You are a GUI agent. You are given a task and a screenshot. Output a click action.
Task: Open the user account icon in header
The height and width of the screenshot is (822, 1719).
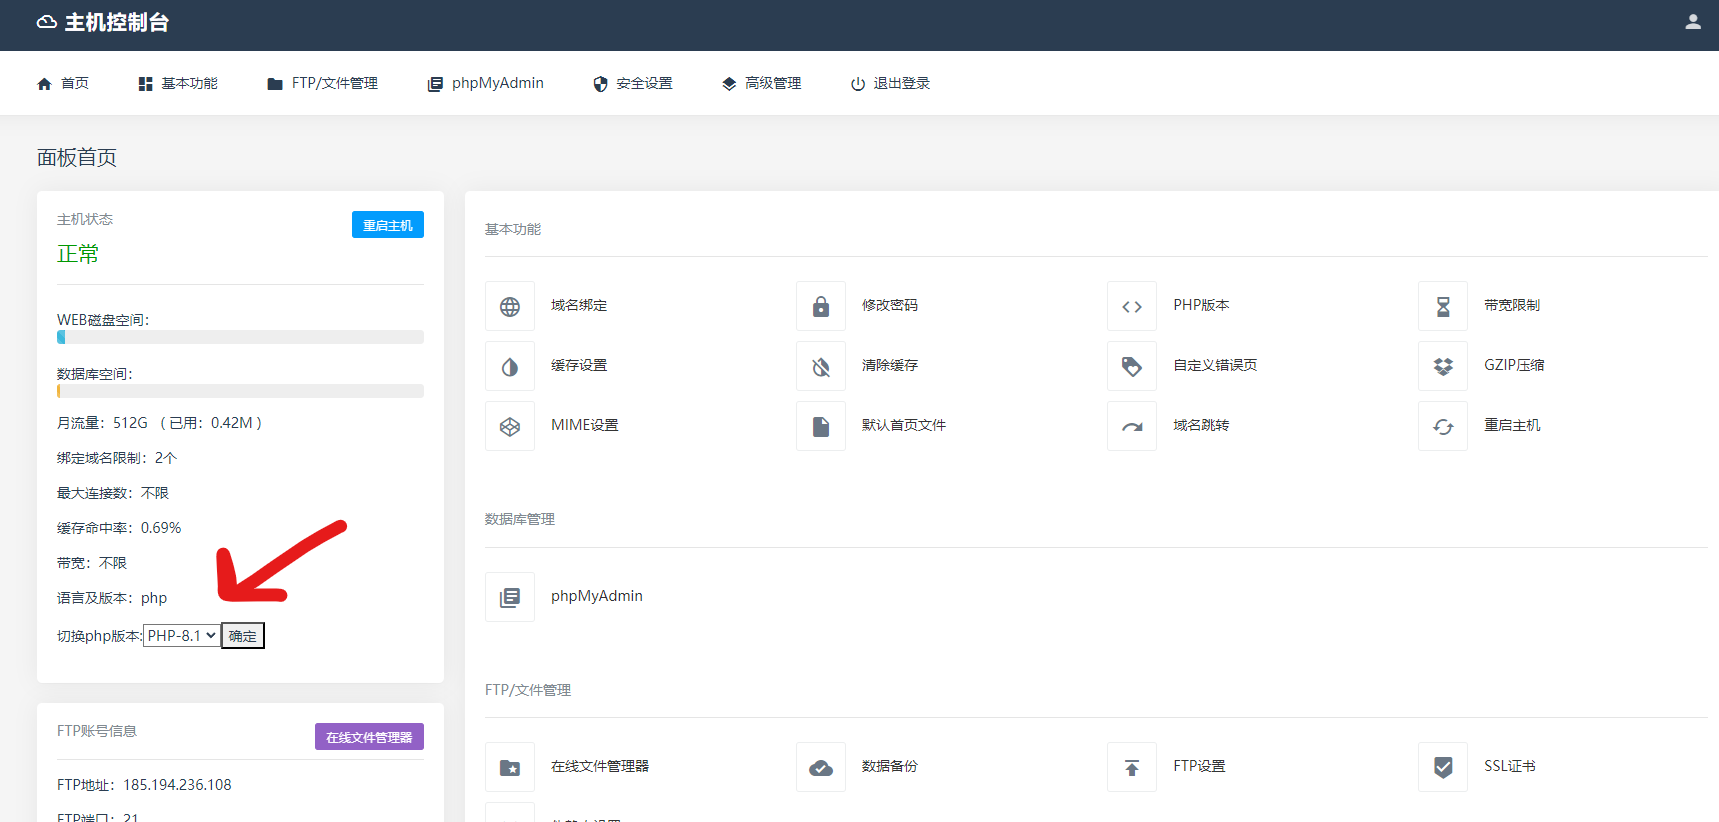(x=1693, y=22)
